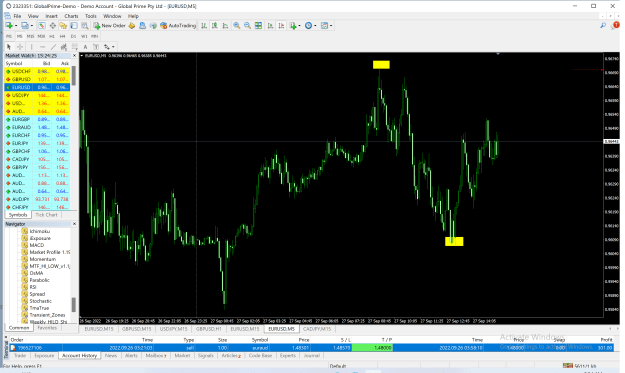
Task: Switch timeframe to M1
Action: click(9, 36)
